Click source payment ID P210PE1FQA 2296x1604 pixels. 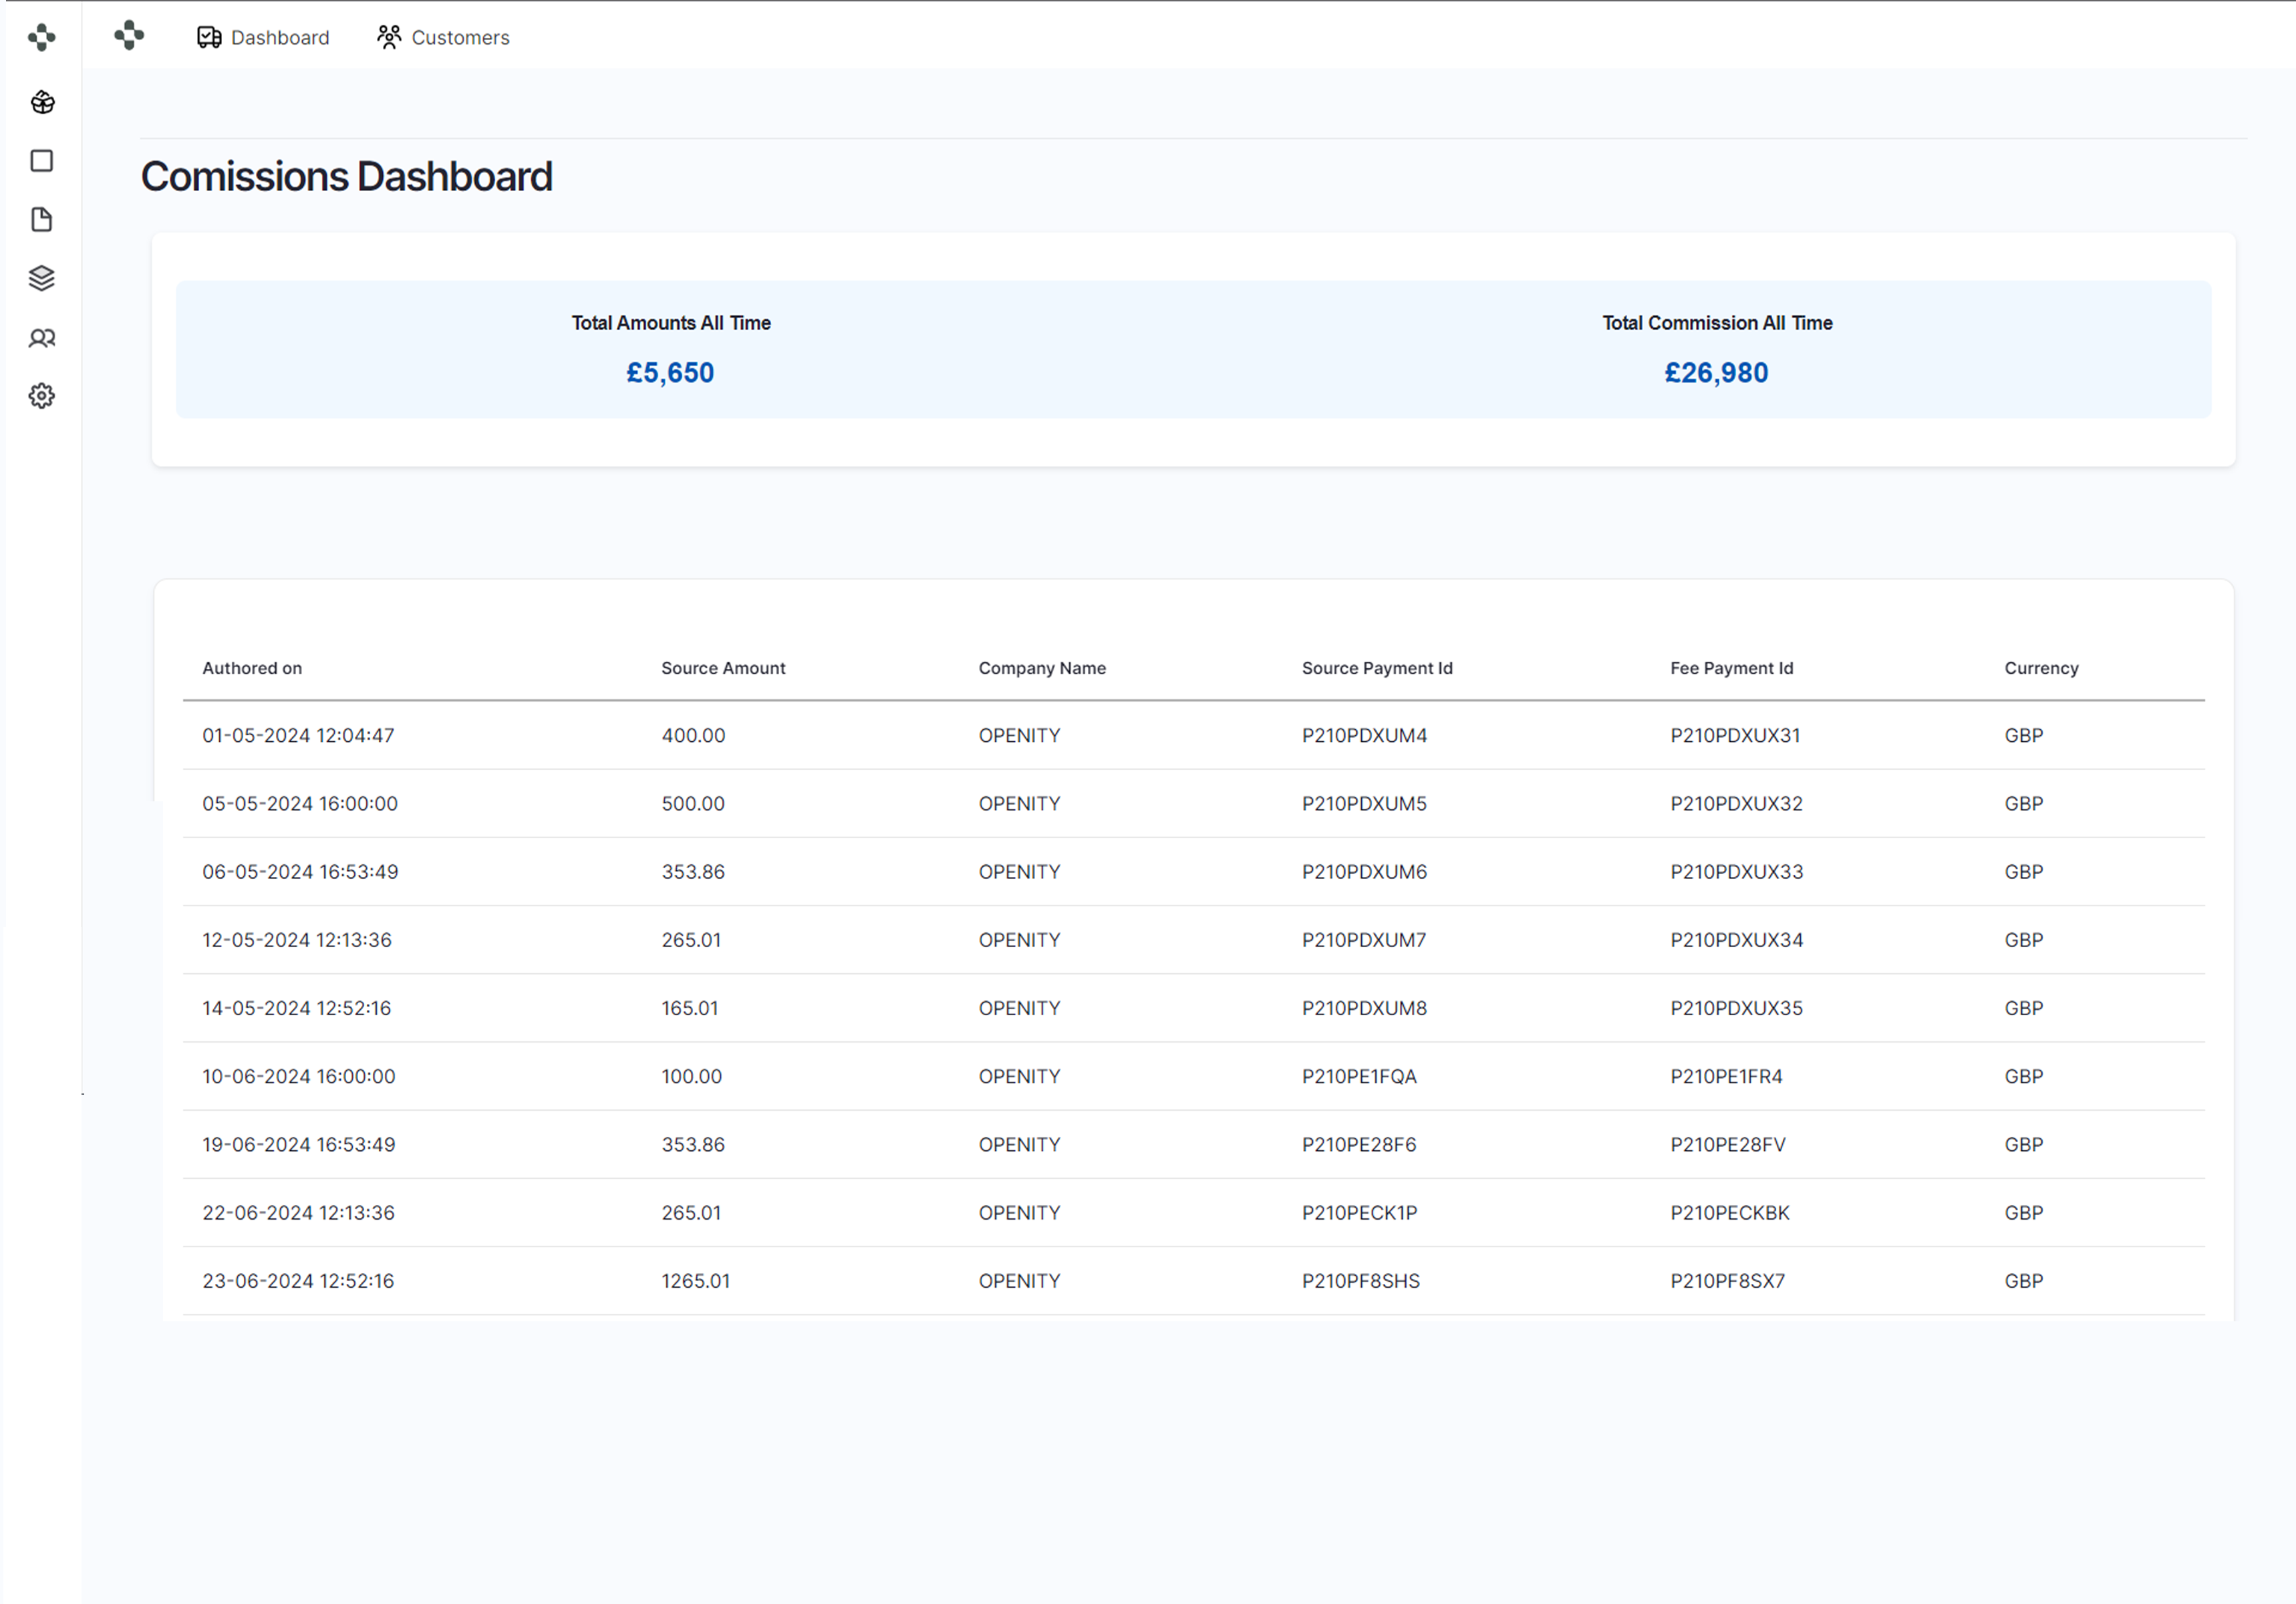(x=1359, y=1077)
